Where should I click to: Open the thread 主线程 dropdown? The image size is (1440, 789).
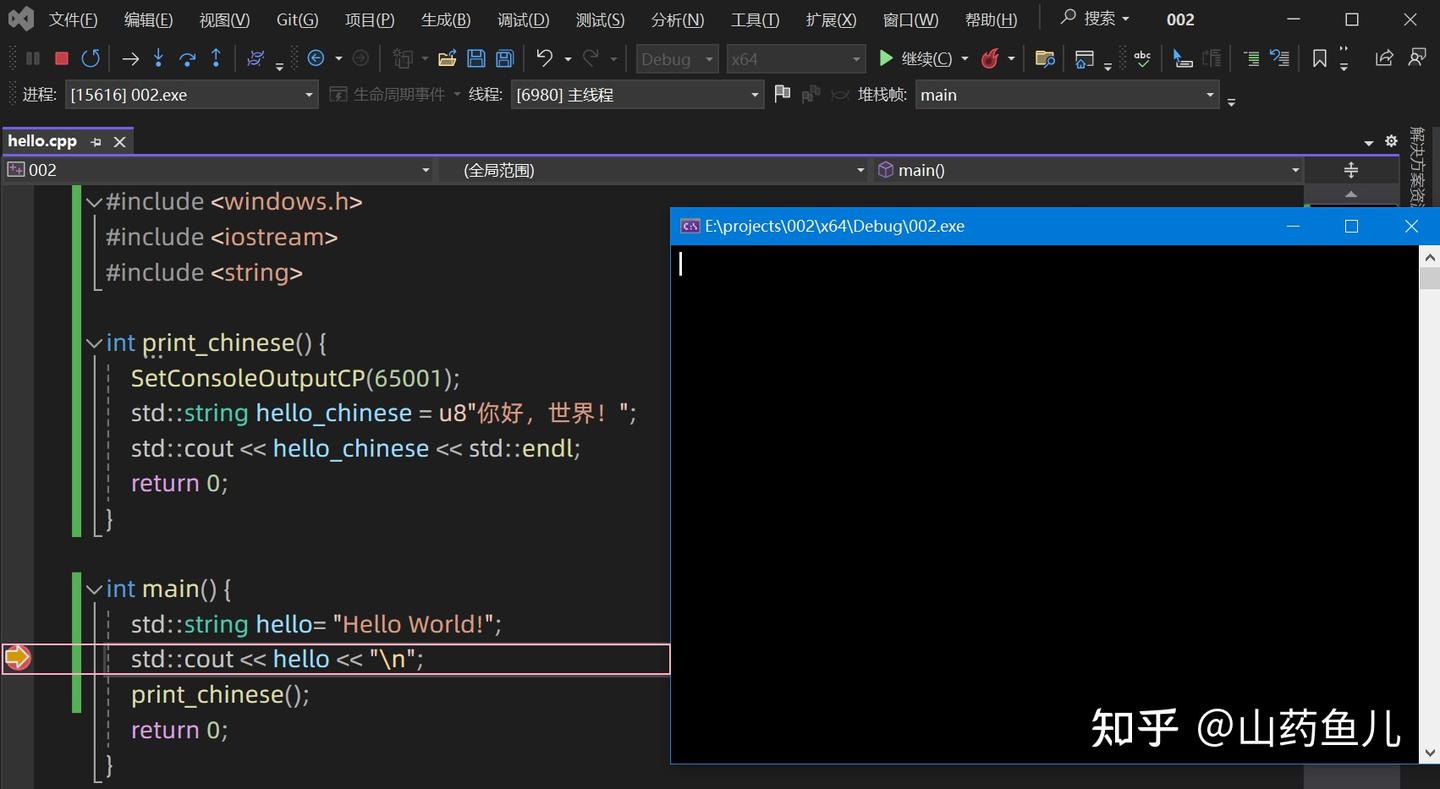pos(637,95)
